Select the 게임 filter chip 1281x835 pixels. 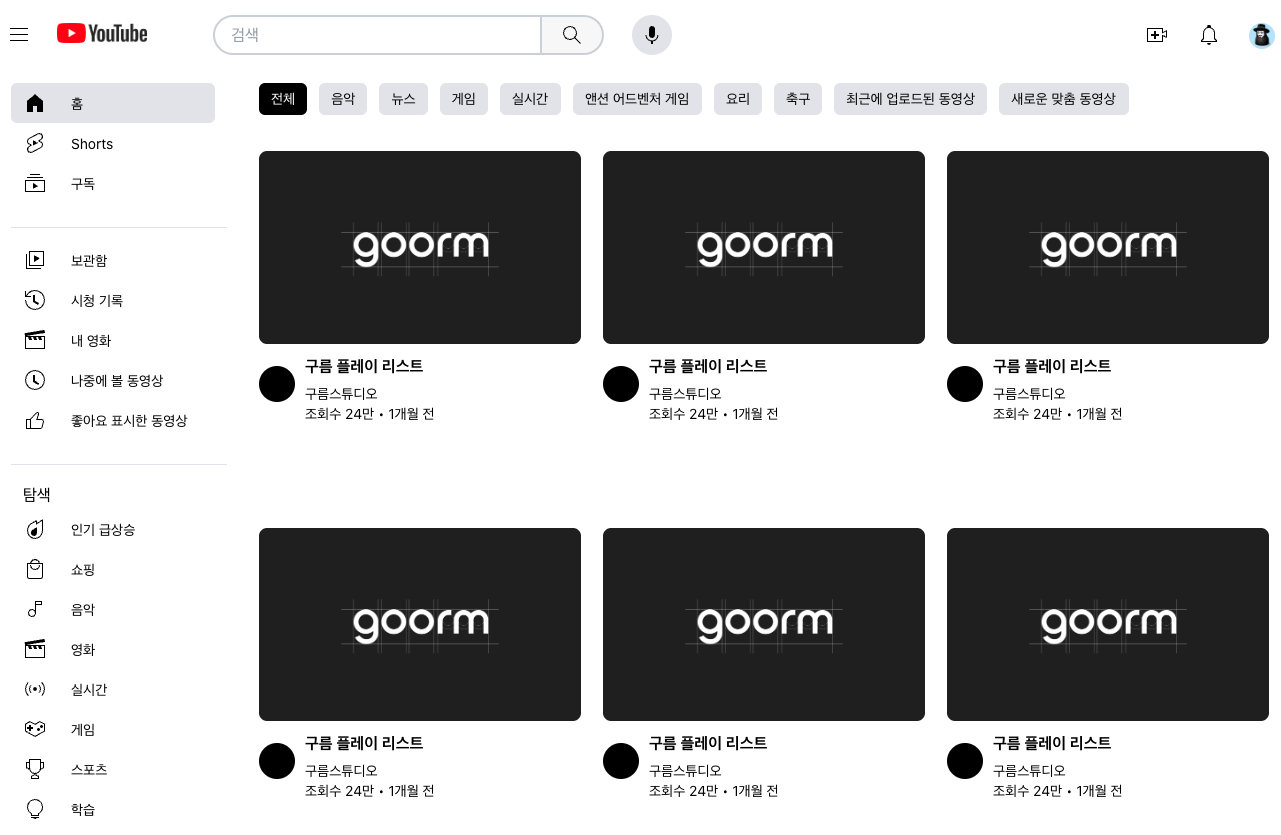click(x=464, y=99)
